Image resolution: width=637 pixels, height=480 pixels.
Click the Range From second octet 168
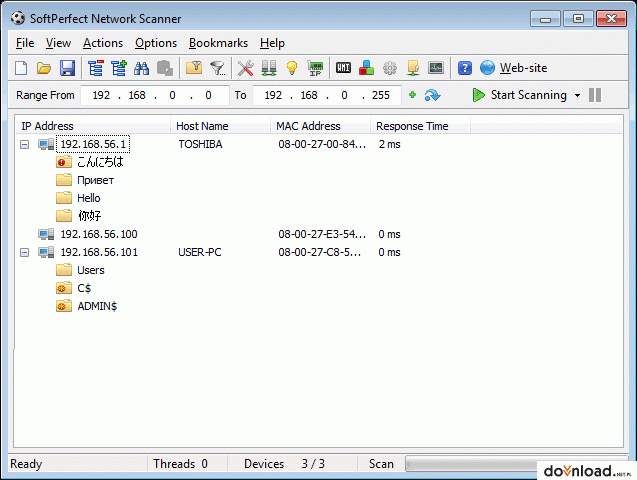coord(137,95)
